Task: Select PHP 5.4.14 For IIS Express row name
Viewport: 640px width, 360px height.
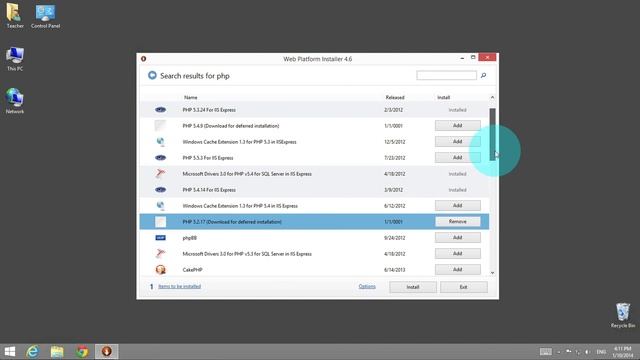Action: point(209,190)
